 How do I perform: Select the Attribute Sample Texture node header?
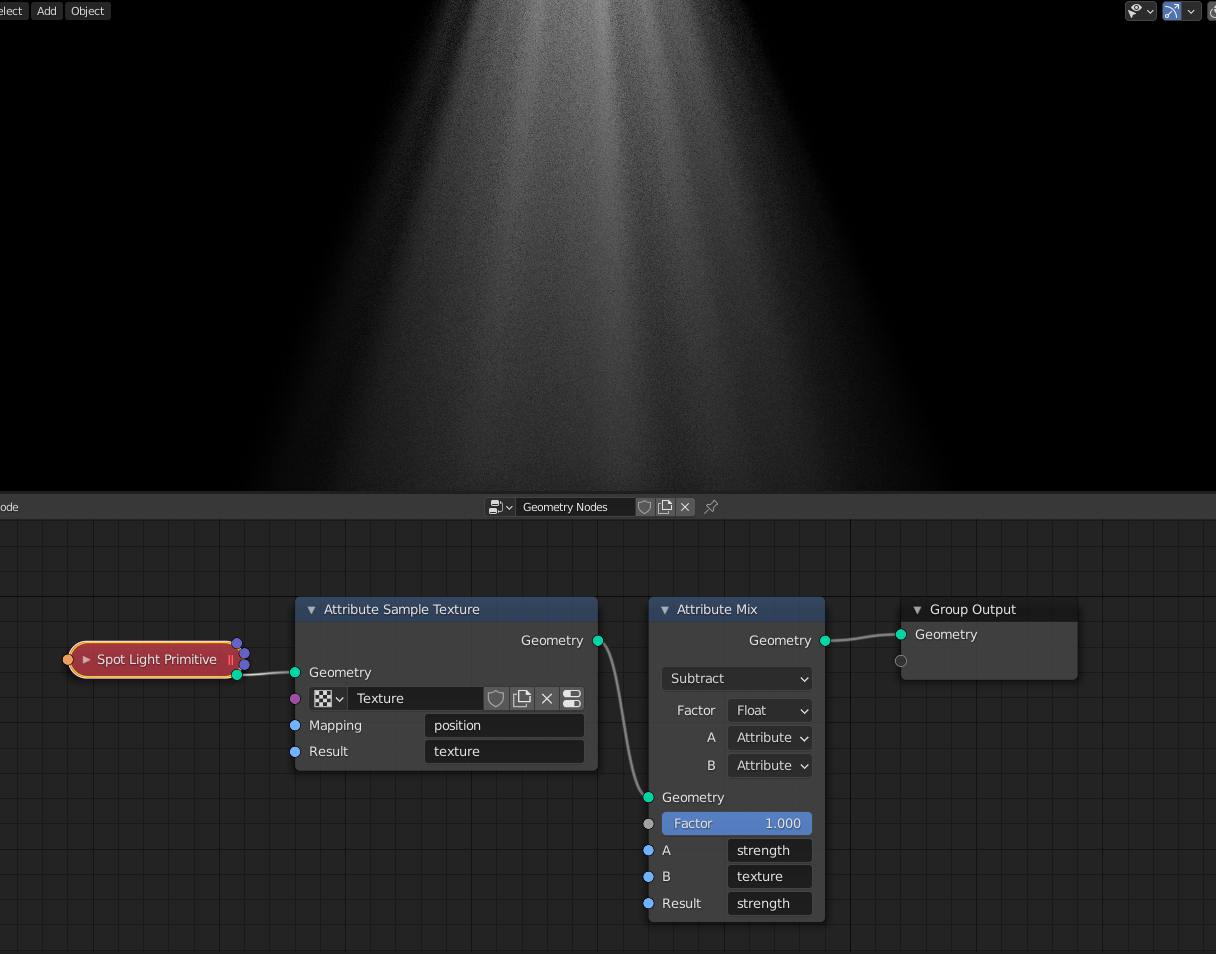click(x=447, y=609)
